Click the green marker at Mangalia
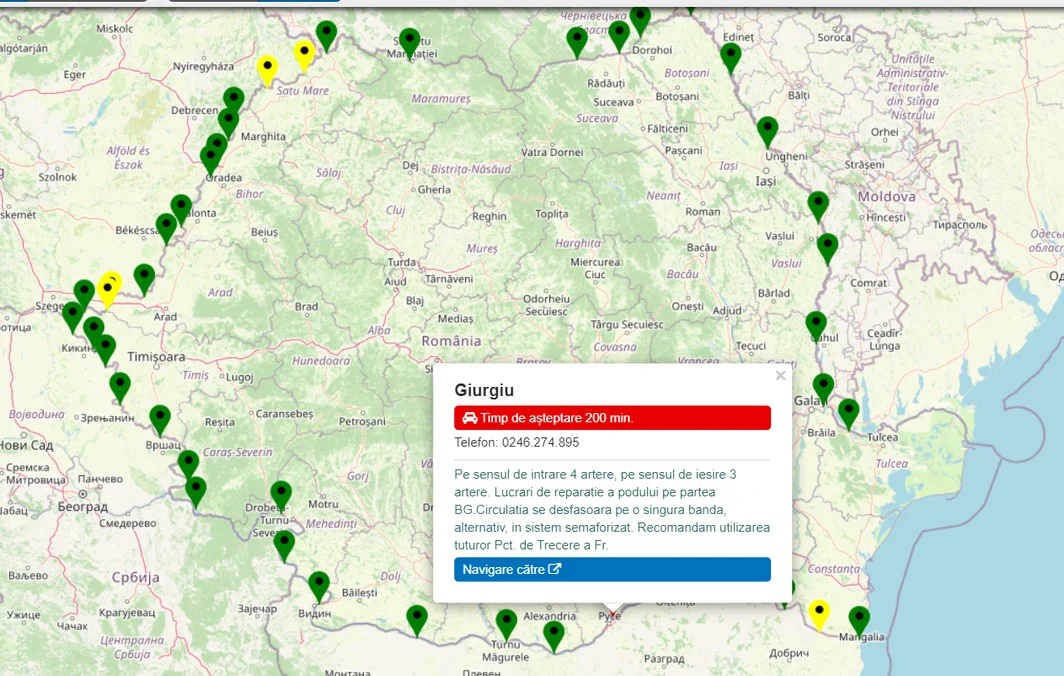1064x676 pixels. point(859,622)
